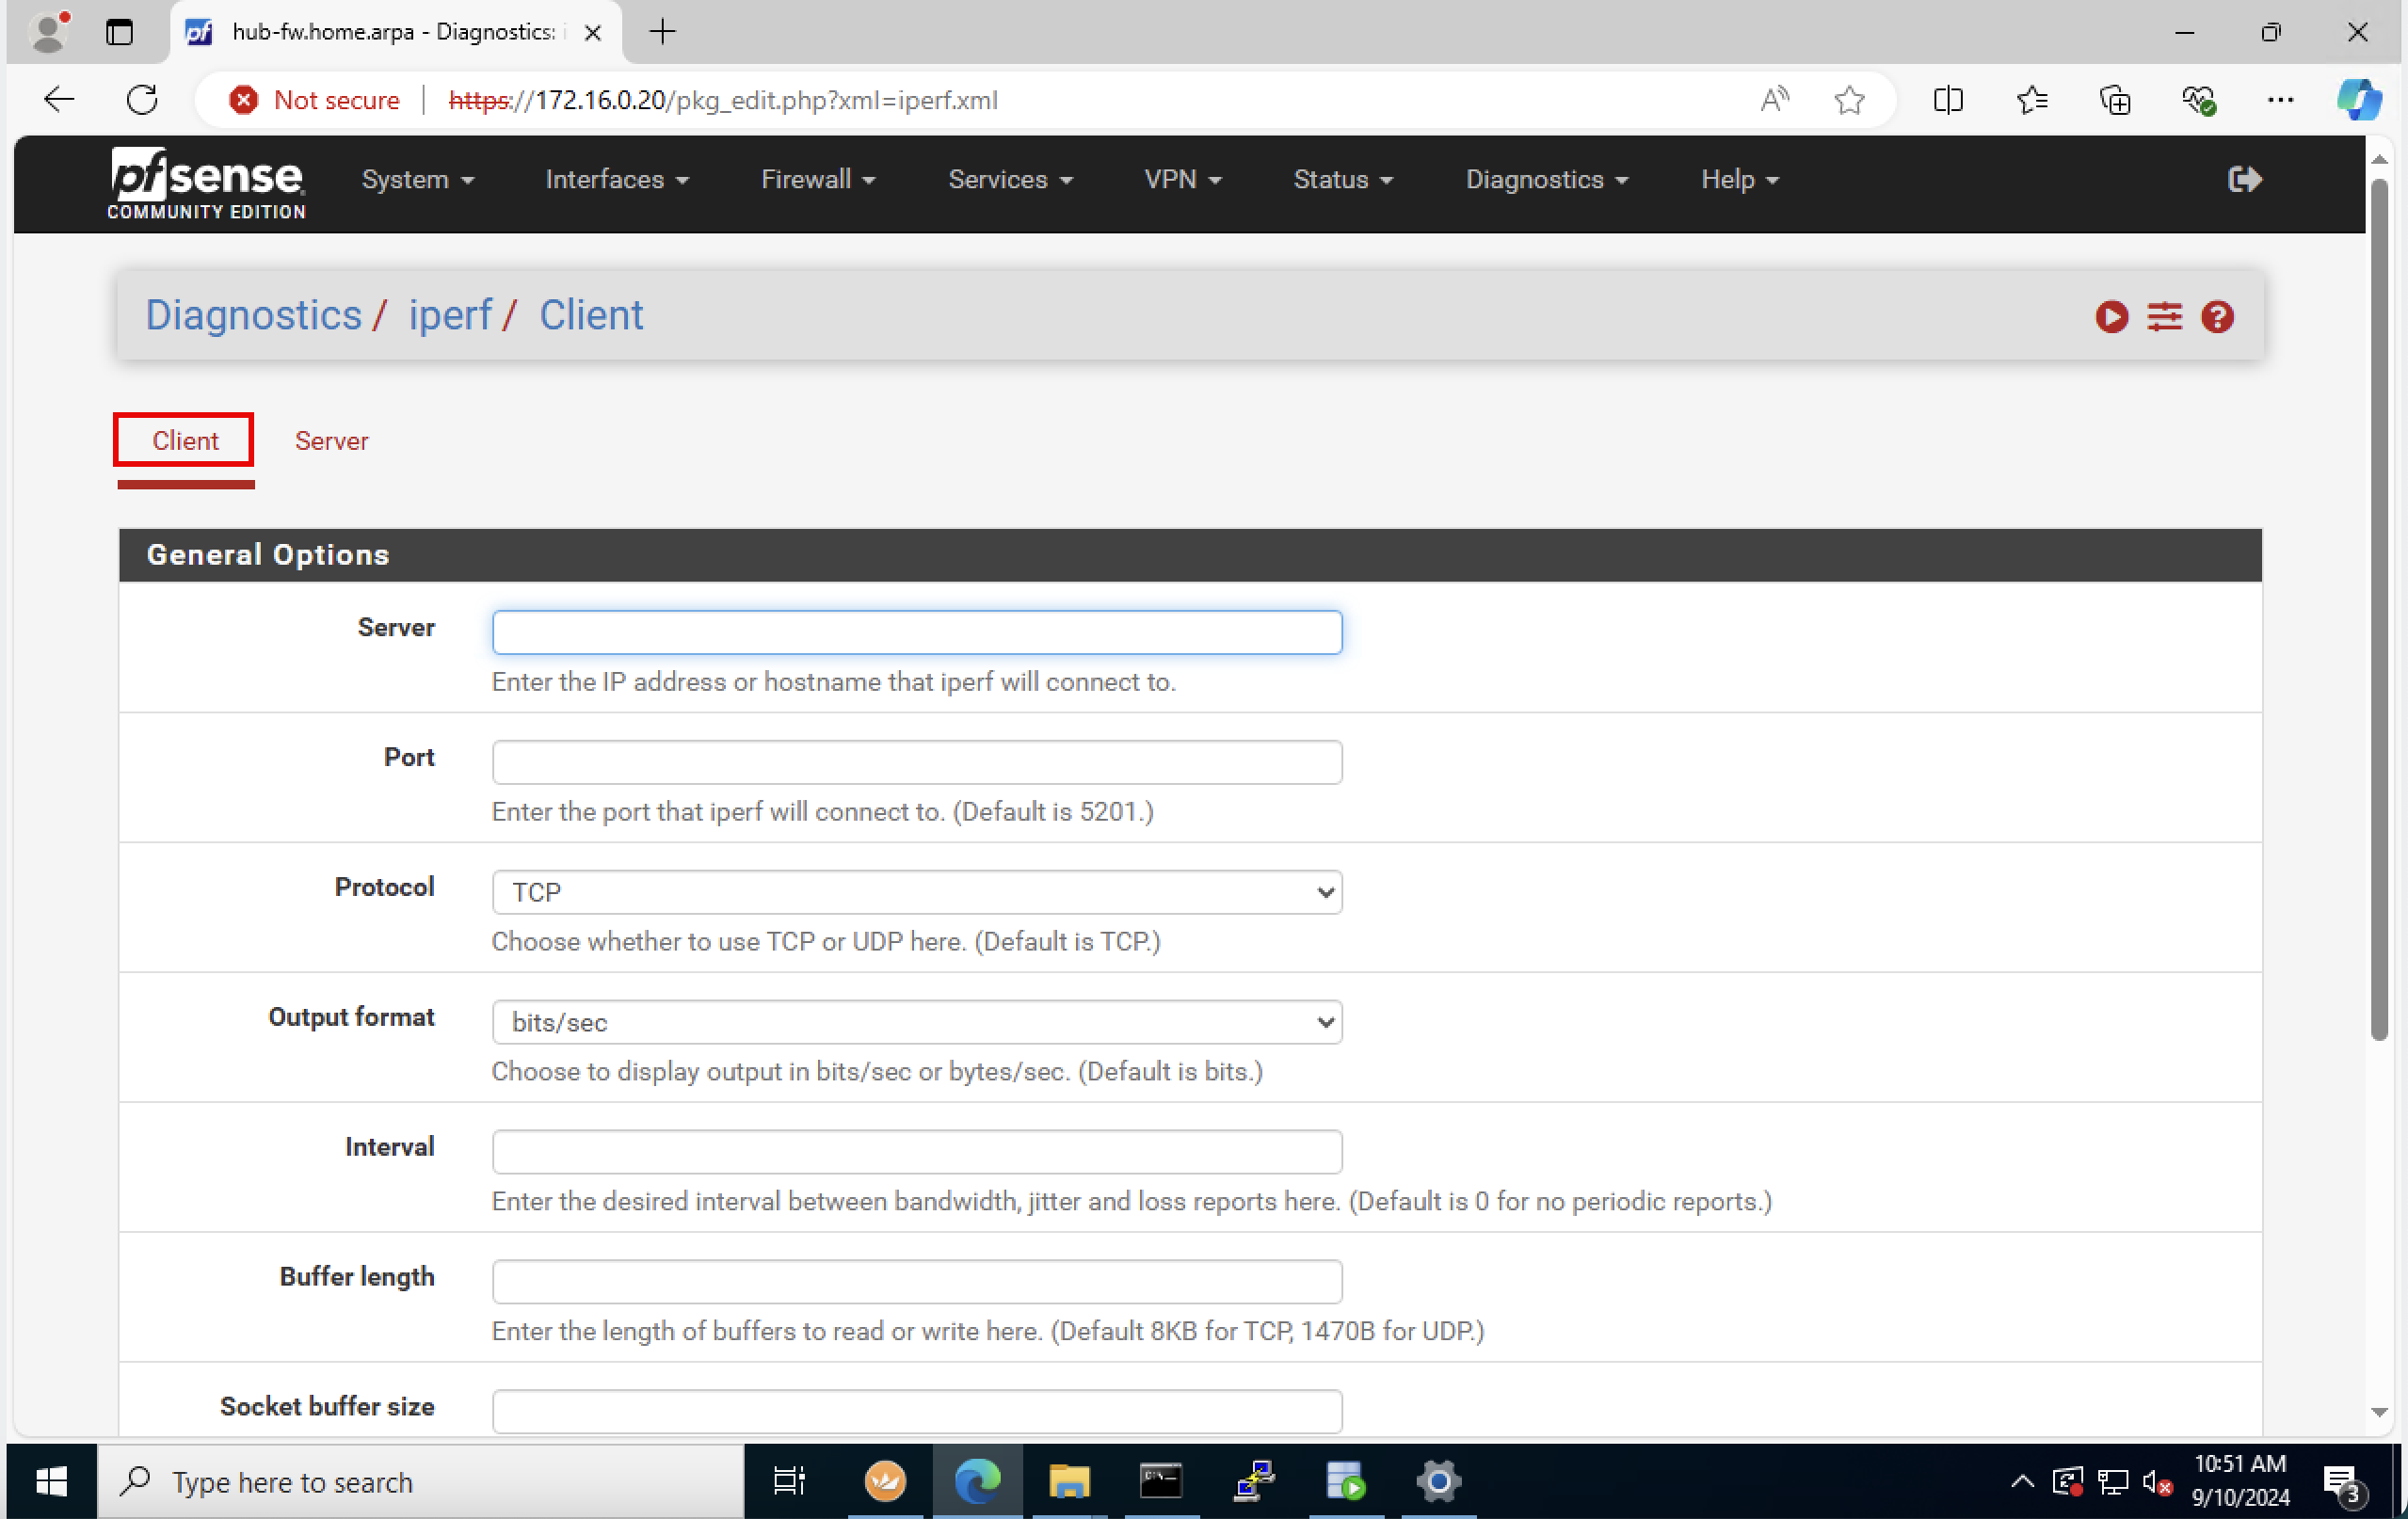This screenshot has width=2408, height=1519.
Task: Click the vertical page scrollbar thumb
Action: (2378, 610)
